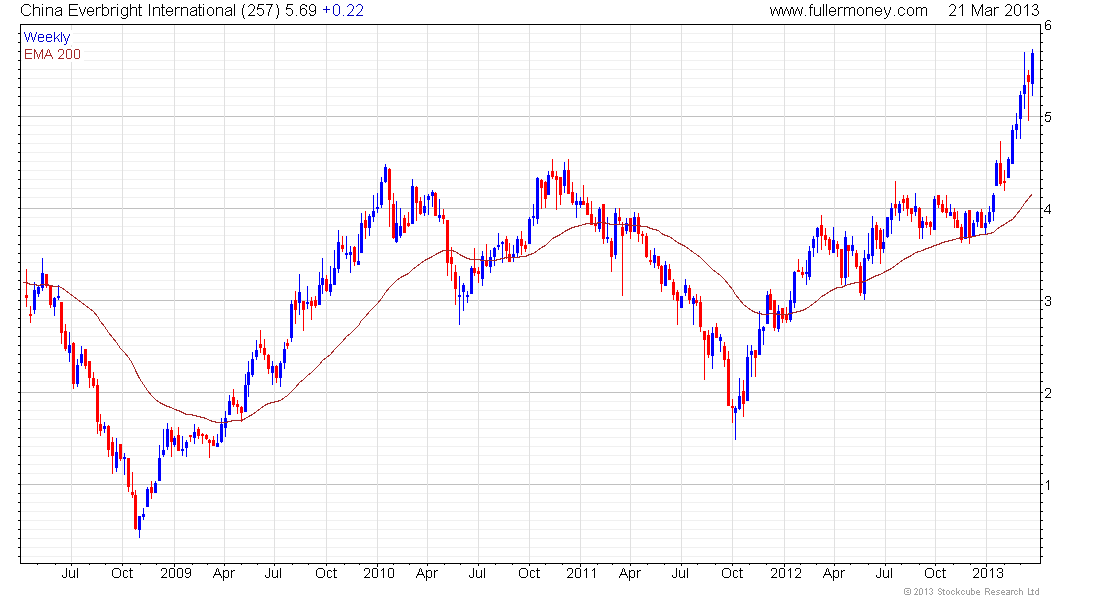The image size is (1100, 600).
Task: Click the Apr label right after 2012
Action: pos(833,574)
